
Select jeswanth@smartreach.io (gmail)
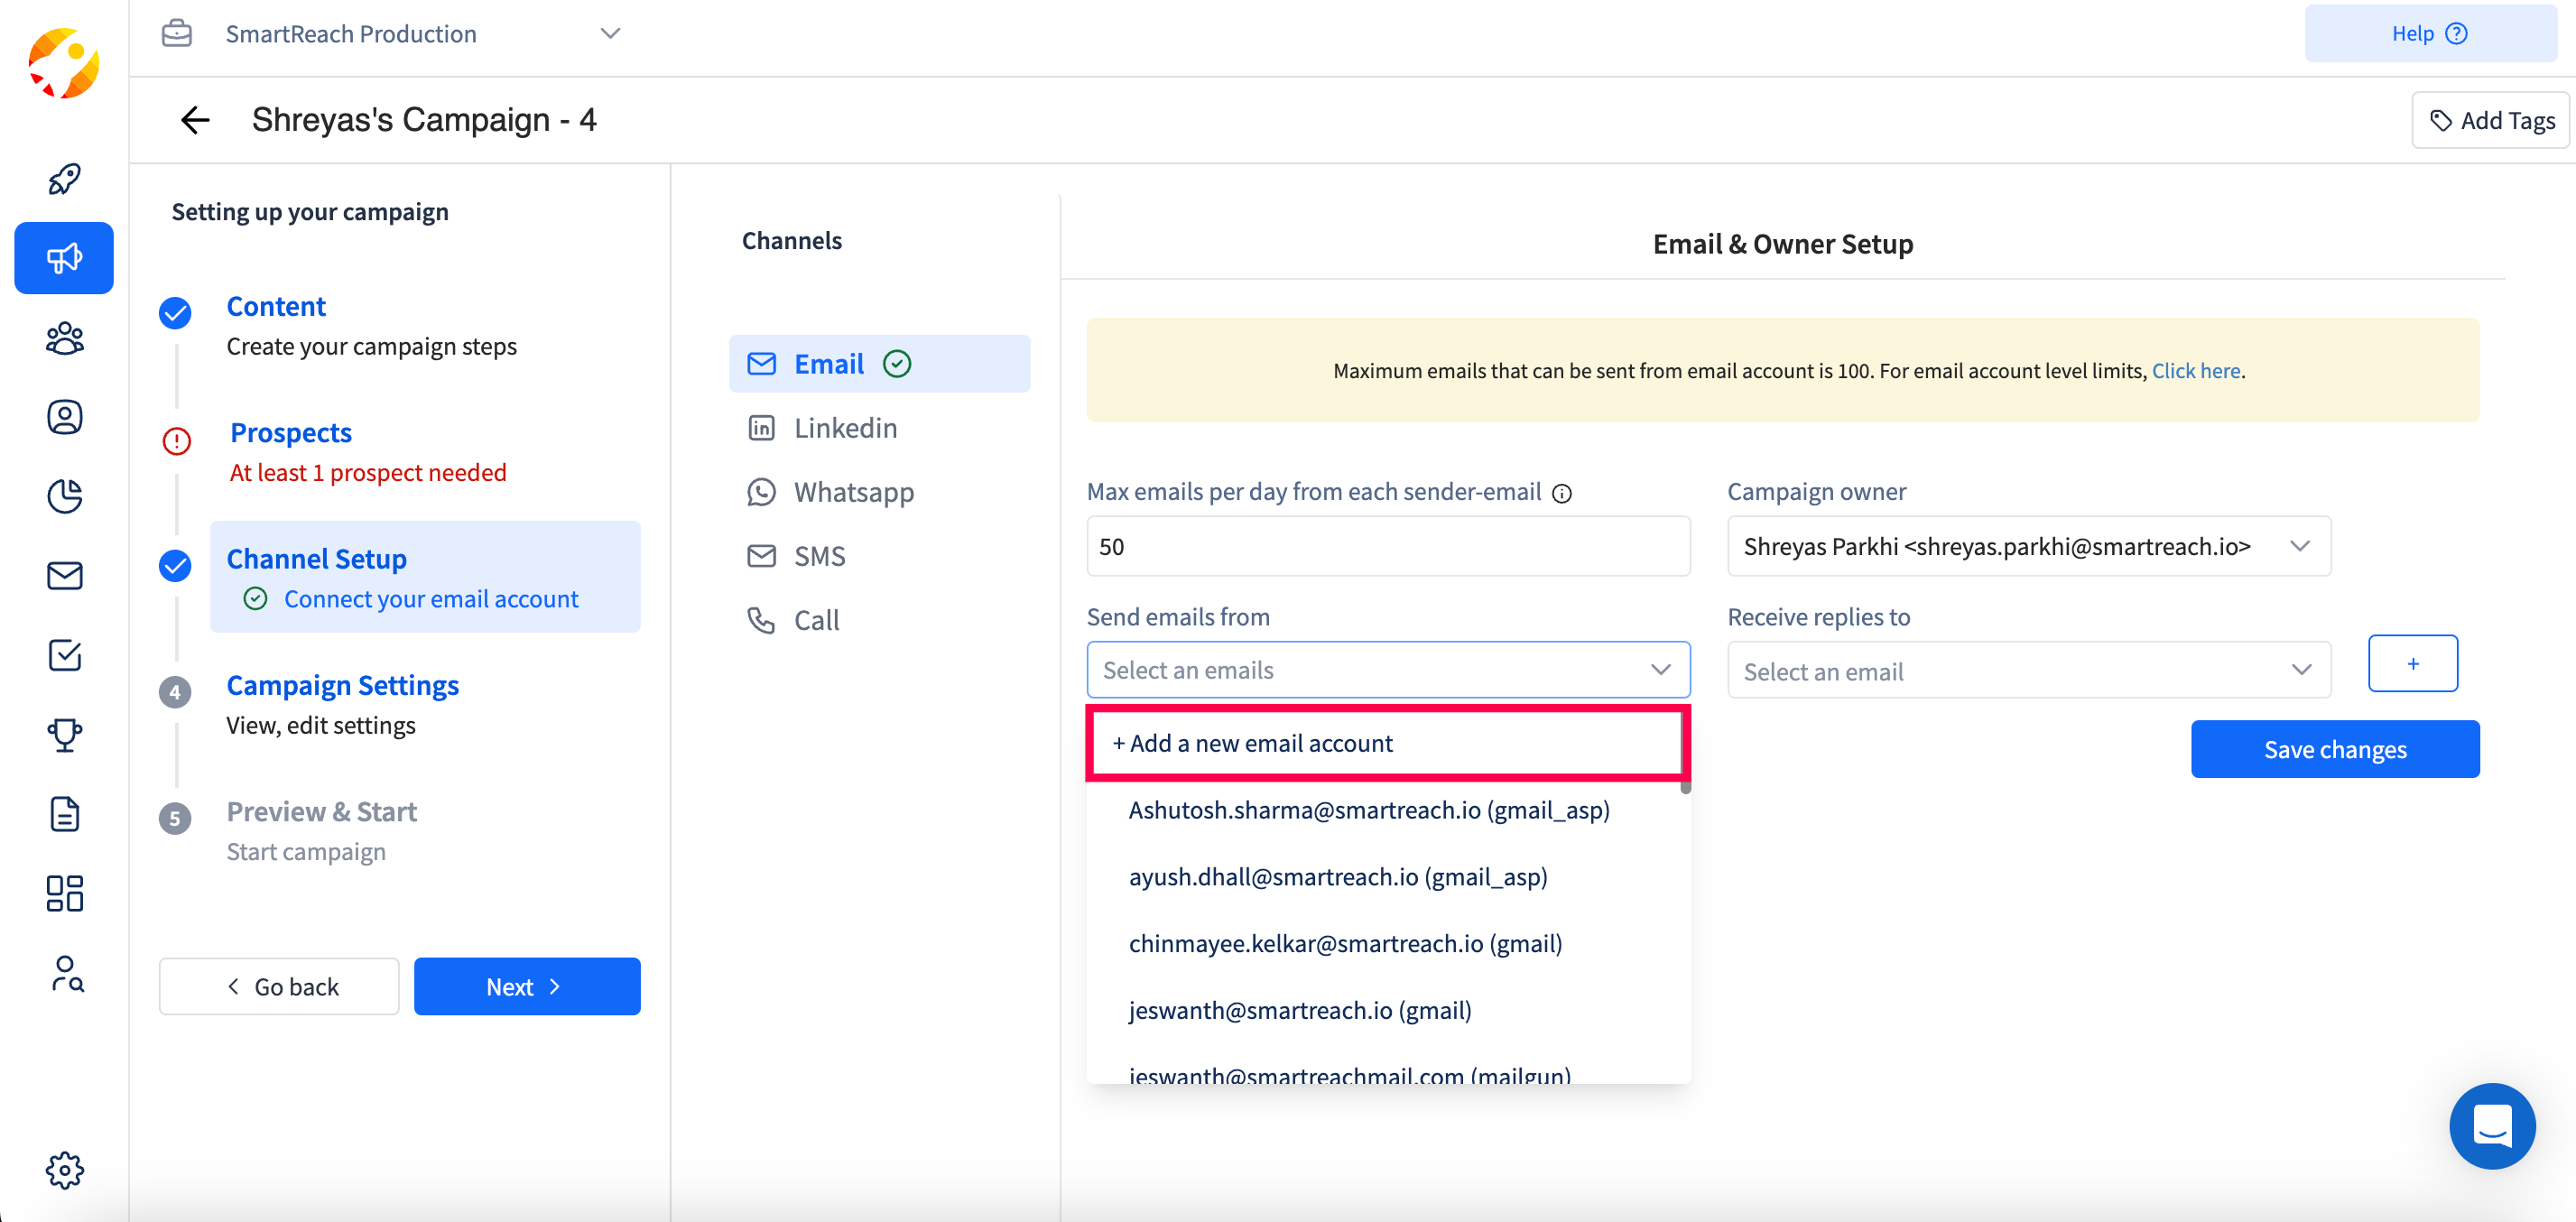[x=1300, y=1011]
